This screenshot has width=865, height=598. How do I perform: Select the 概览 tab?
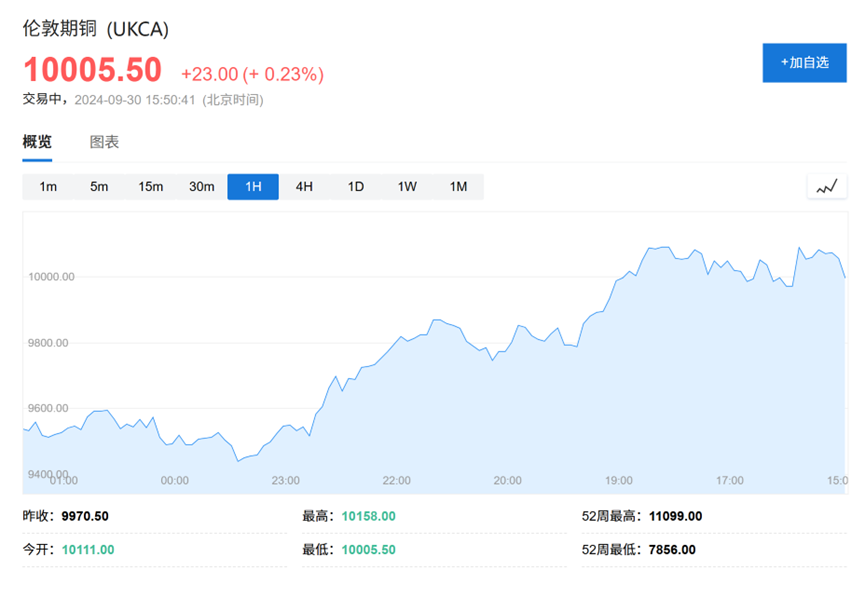pos(37,142)
